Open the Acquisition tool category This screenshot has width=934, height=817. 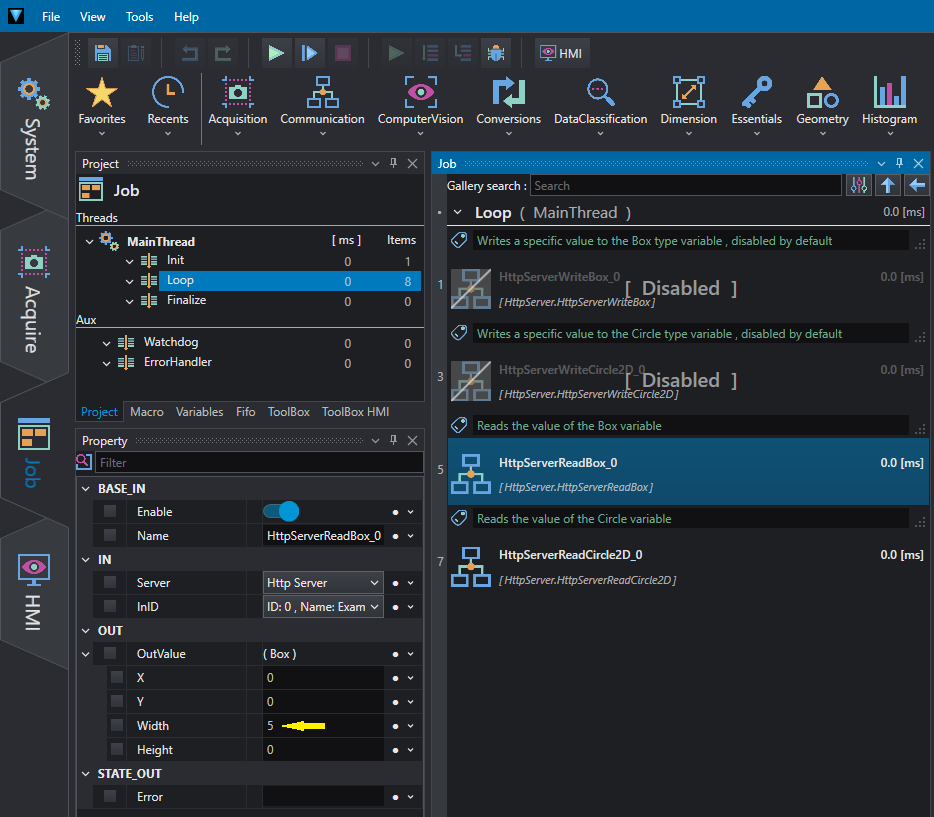[x=238, y=106]
